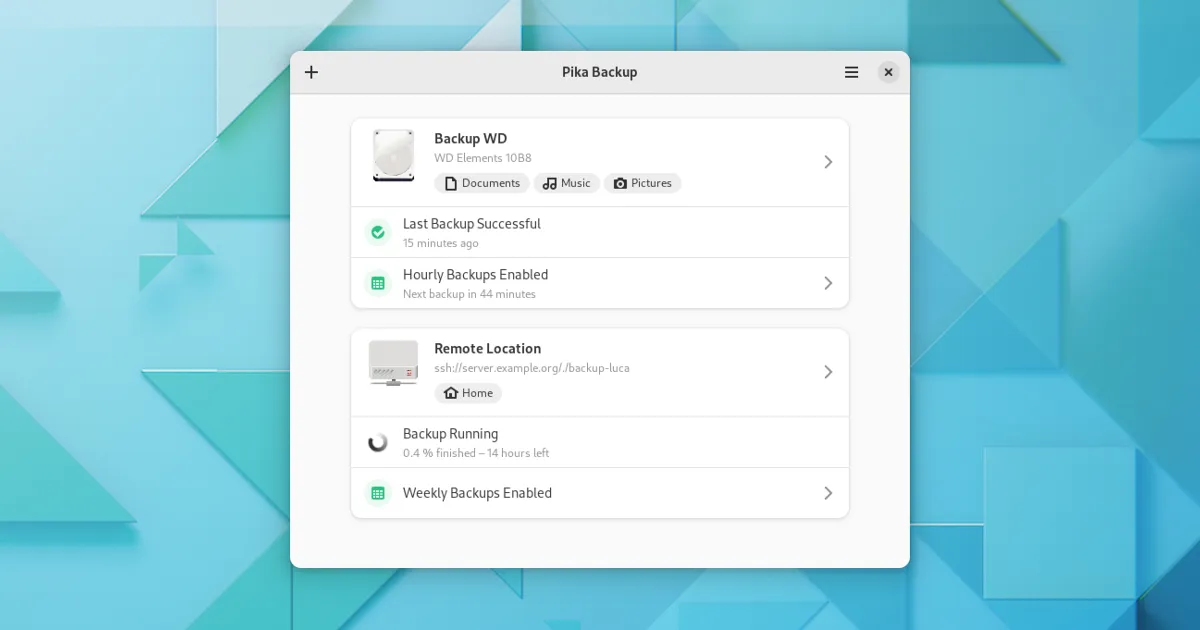Screen dimensions: 1200x630
Task: Click the Weekly Backups schedule icon
Action: pos(378,493)
